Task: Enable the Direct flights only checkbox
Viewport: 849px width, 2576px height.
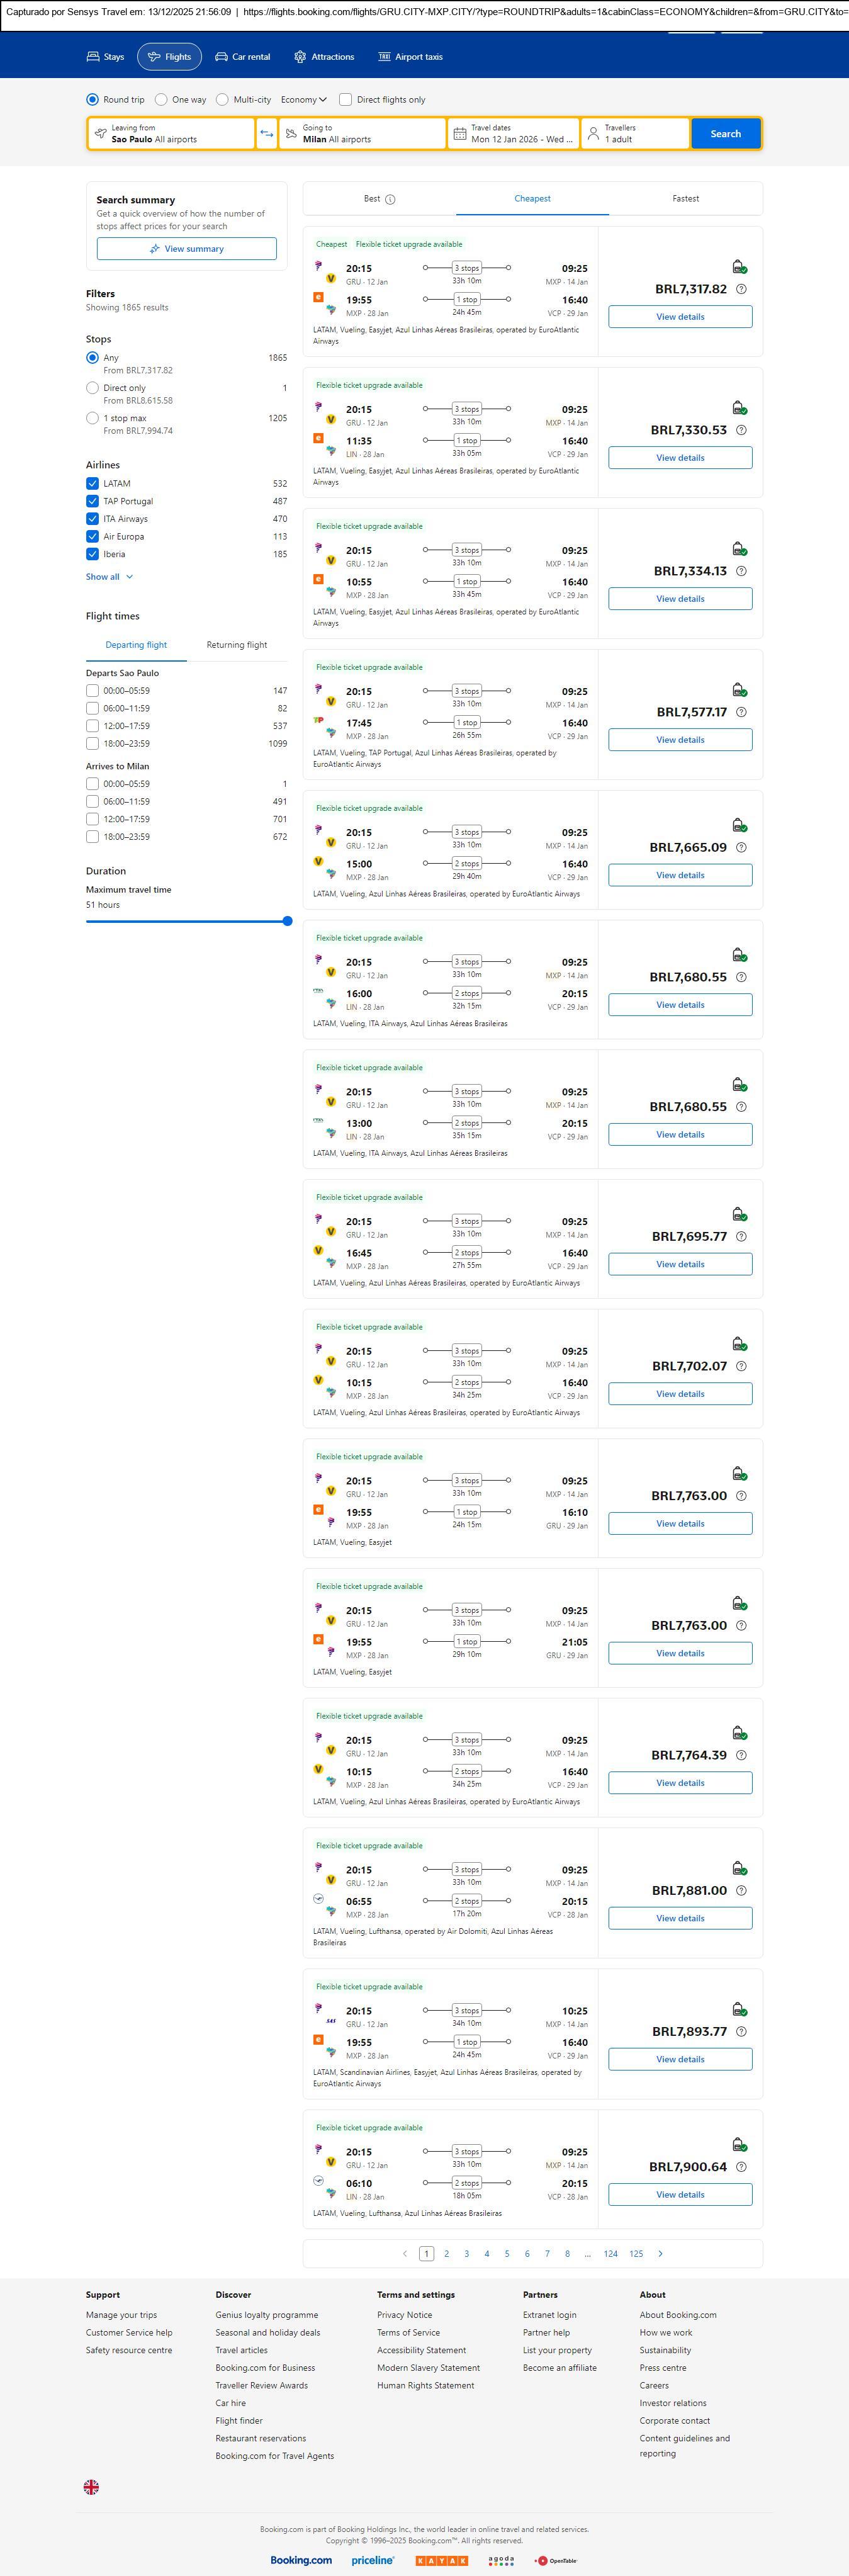Action: click(x=345, y=100)
